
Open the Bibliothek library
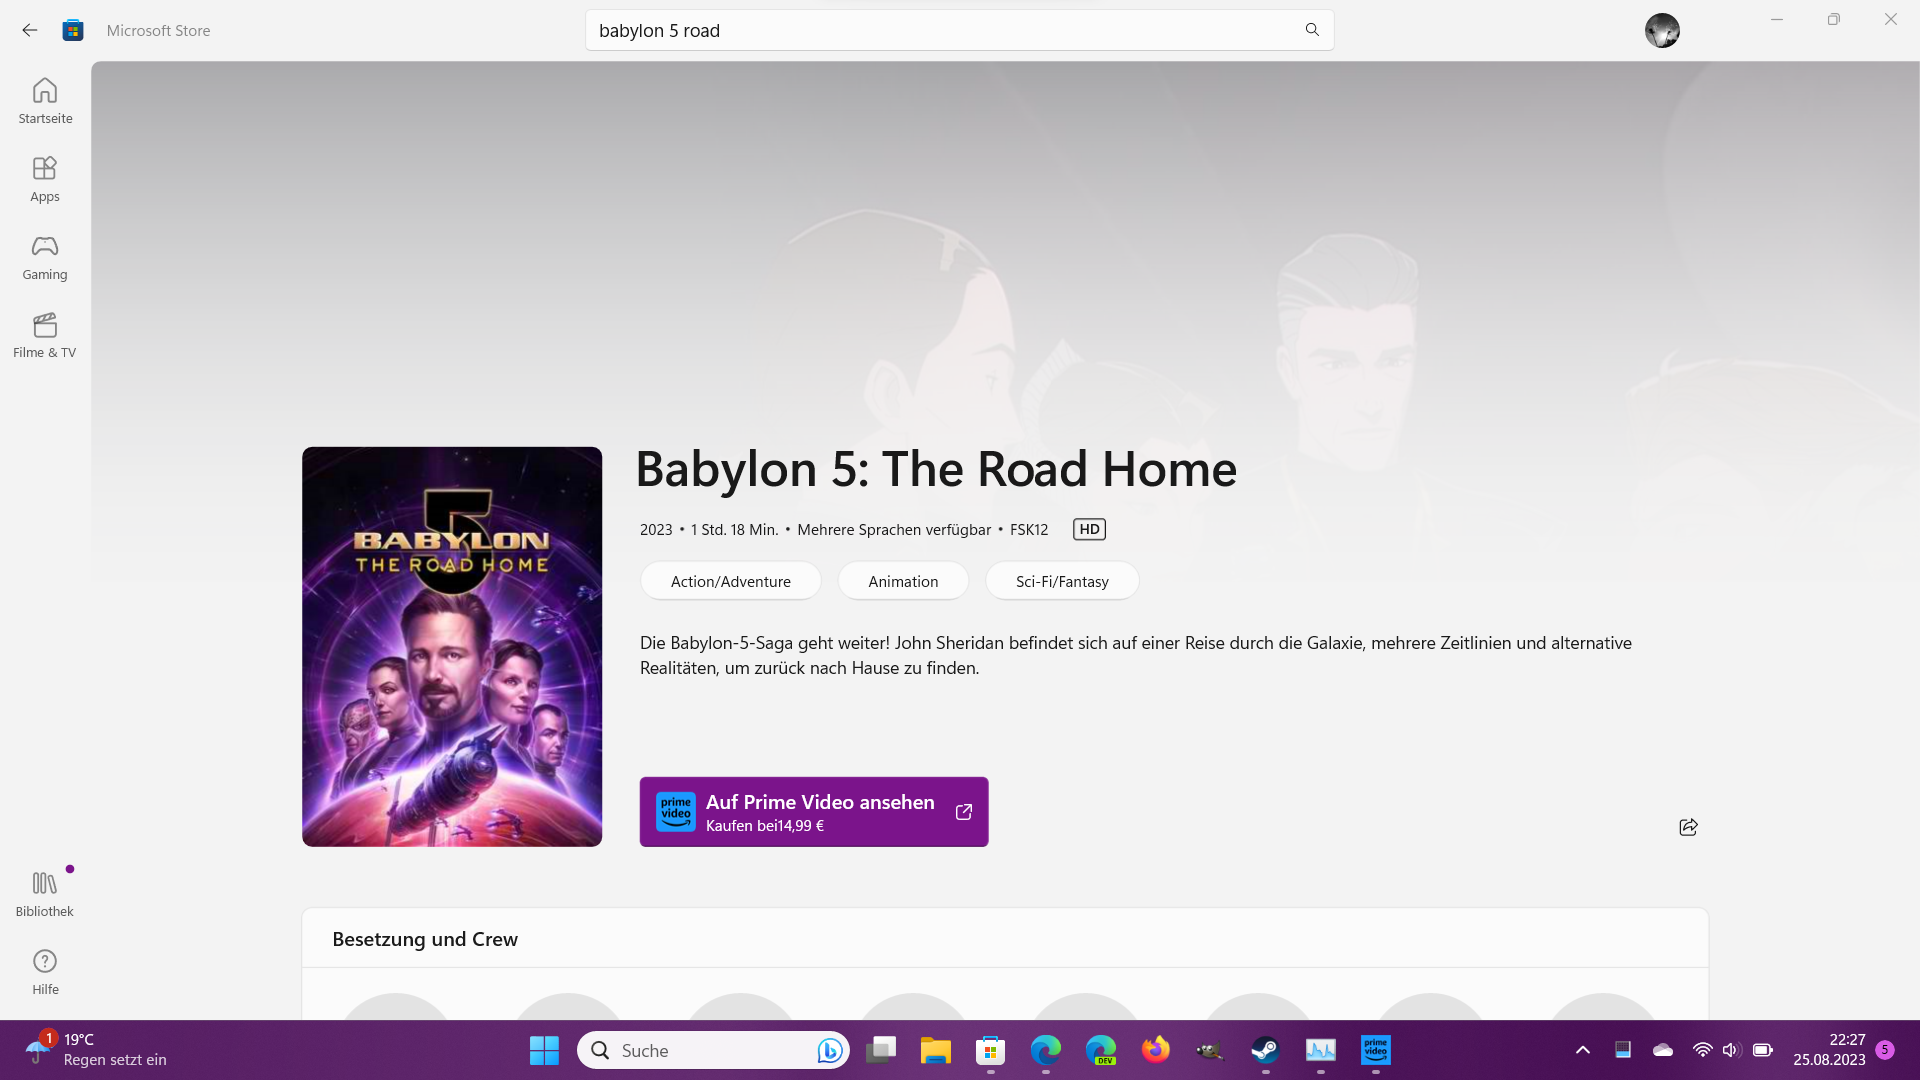(x=45, y=893)
